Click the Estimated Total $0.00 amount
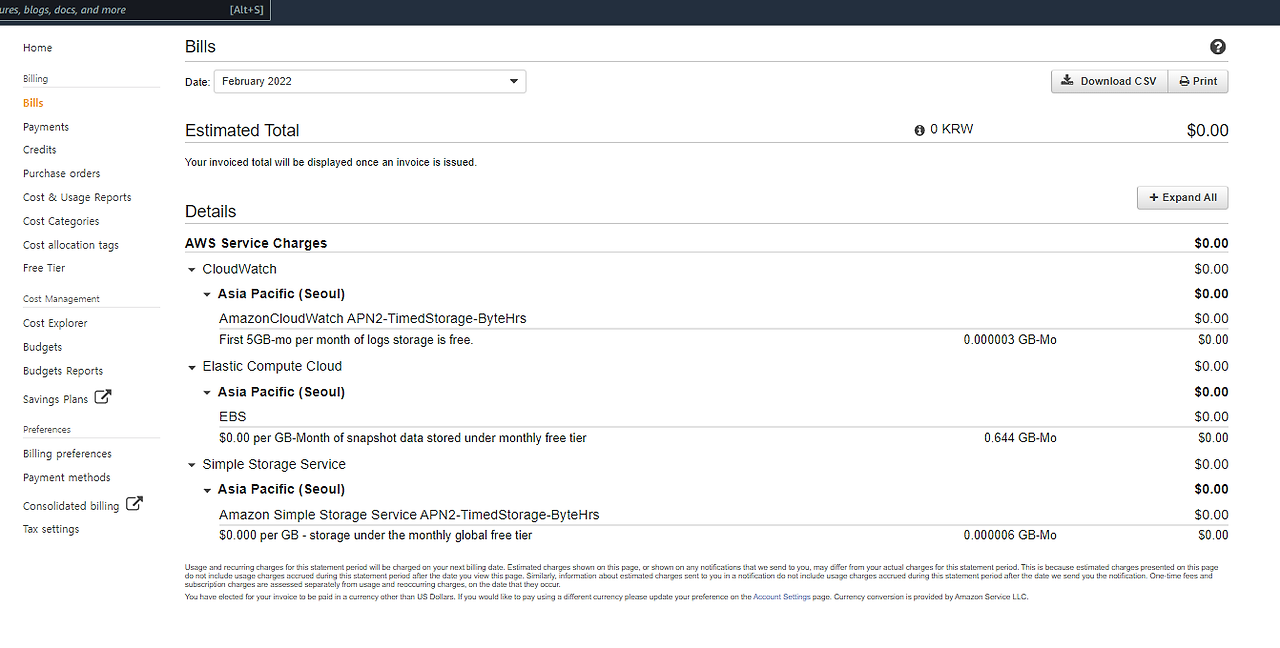This screenshot has height=648, width=1280. pyautogui.click(x=1207, y=131)
